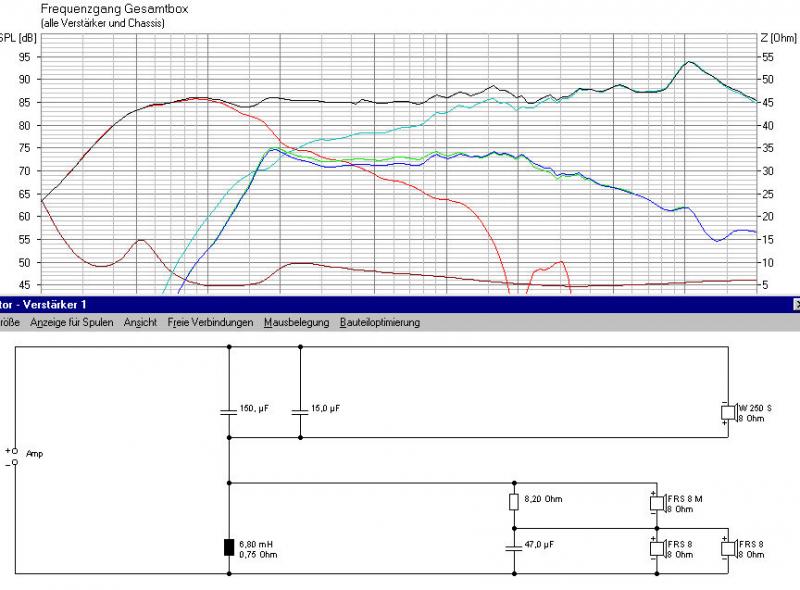Image resolution: width=800 pixels, height=590 pixels.
Task: Click the '6,80 mH' inductor value
Action: (256, 545)
